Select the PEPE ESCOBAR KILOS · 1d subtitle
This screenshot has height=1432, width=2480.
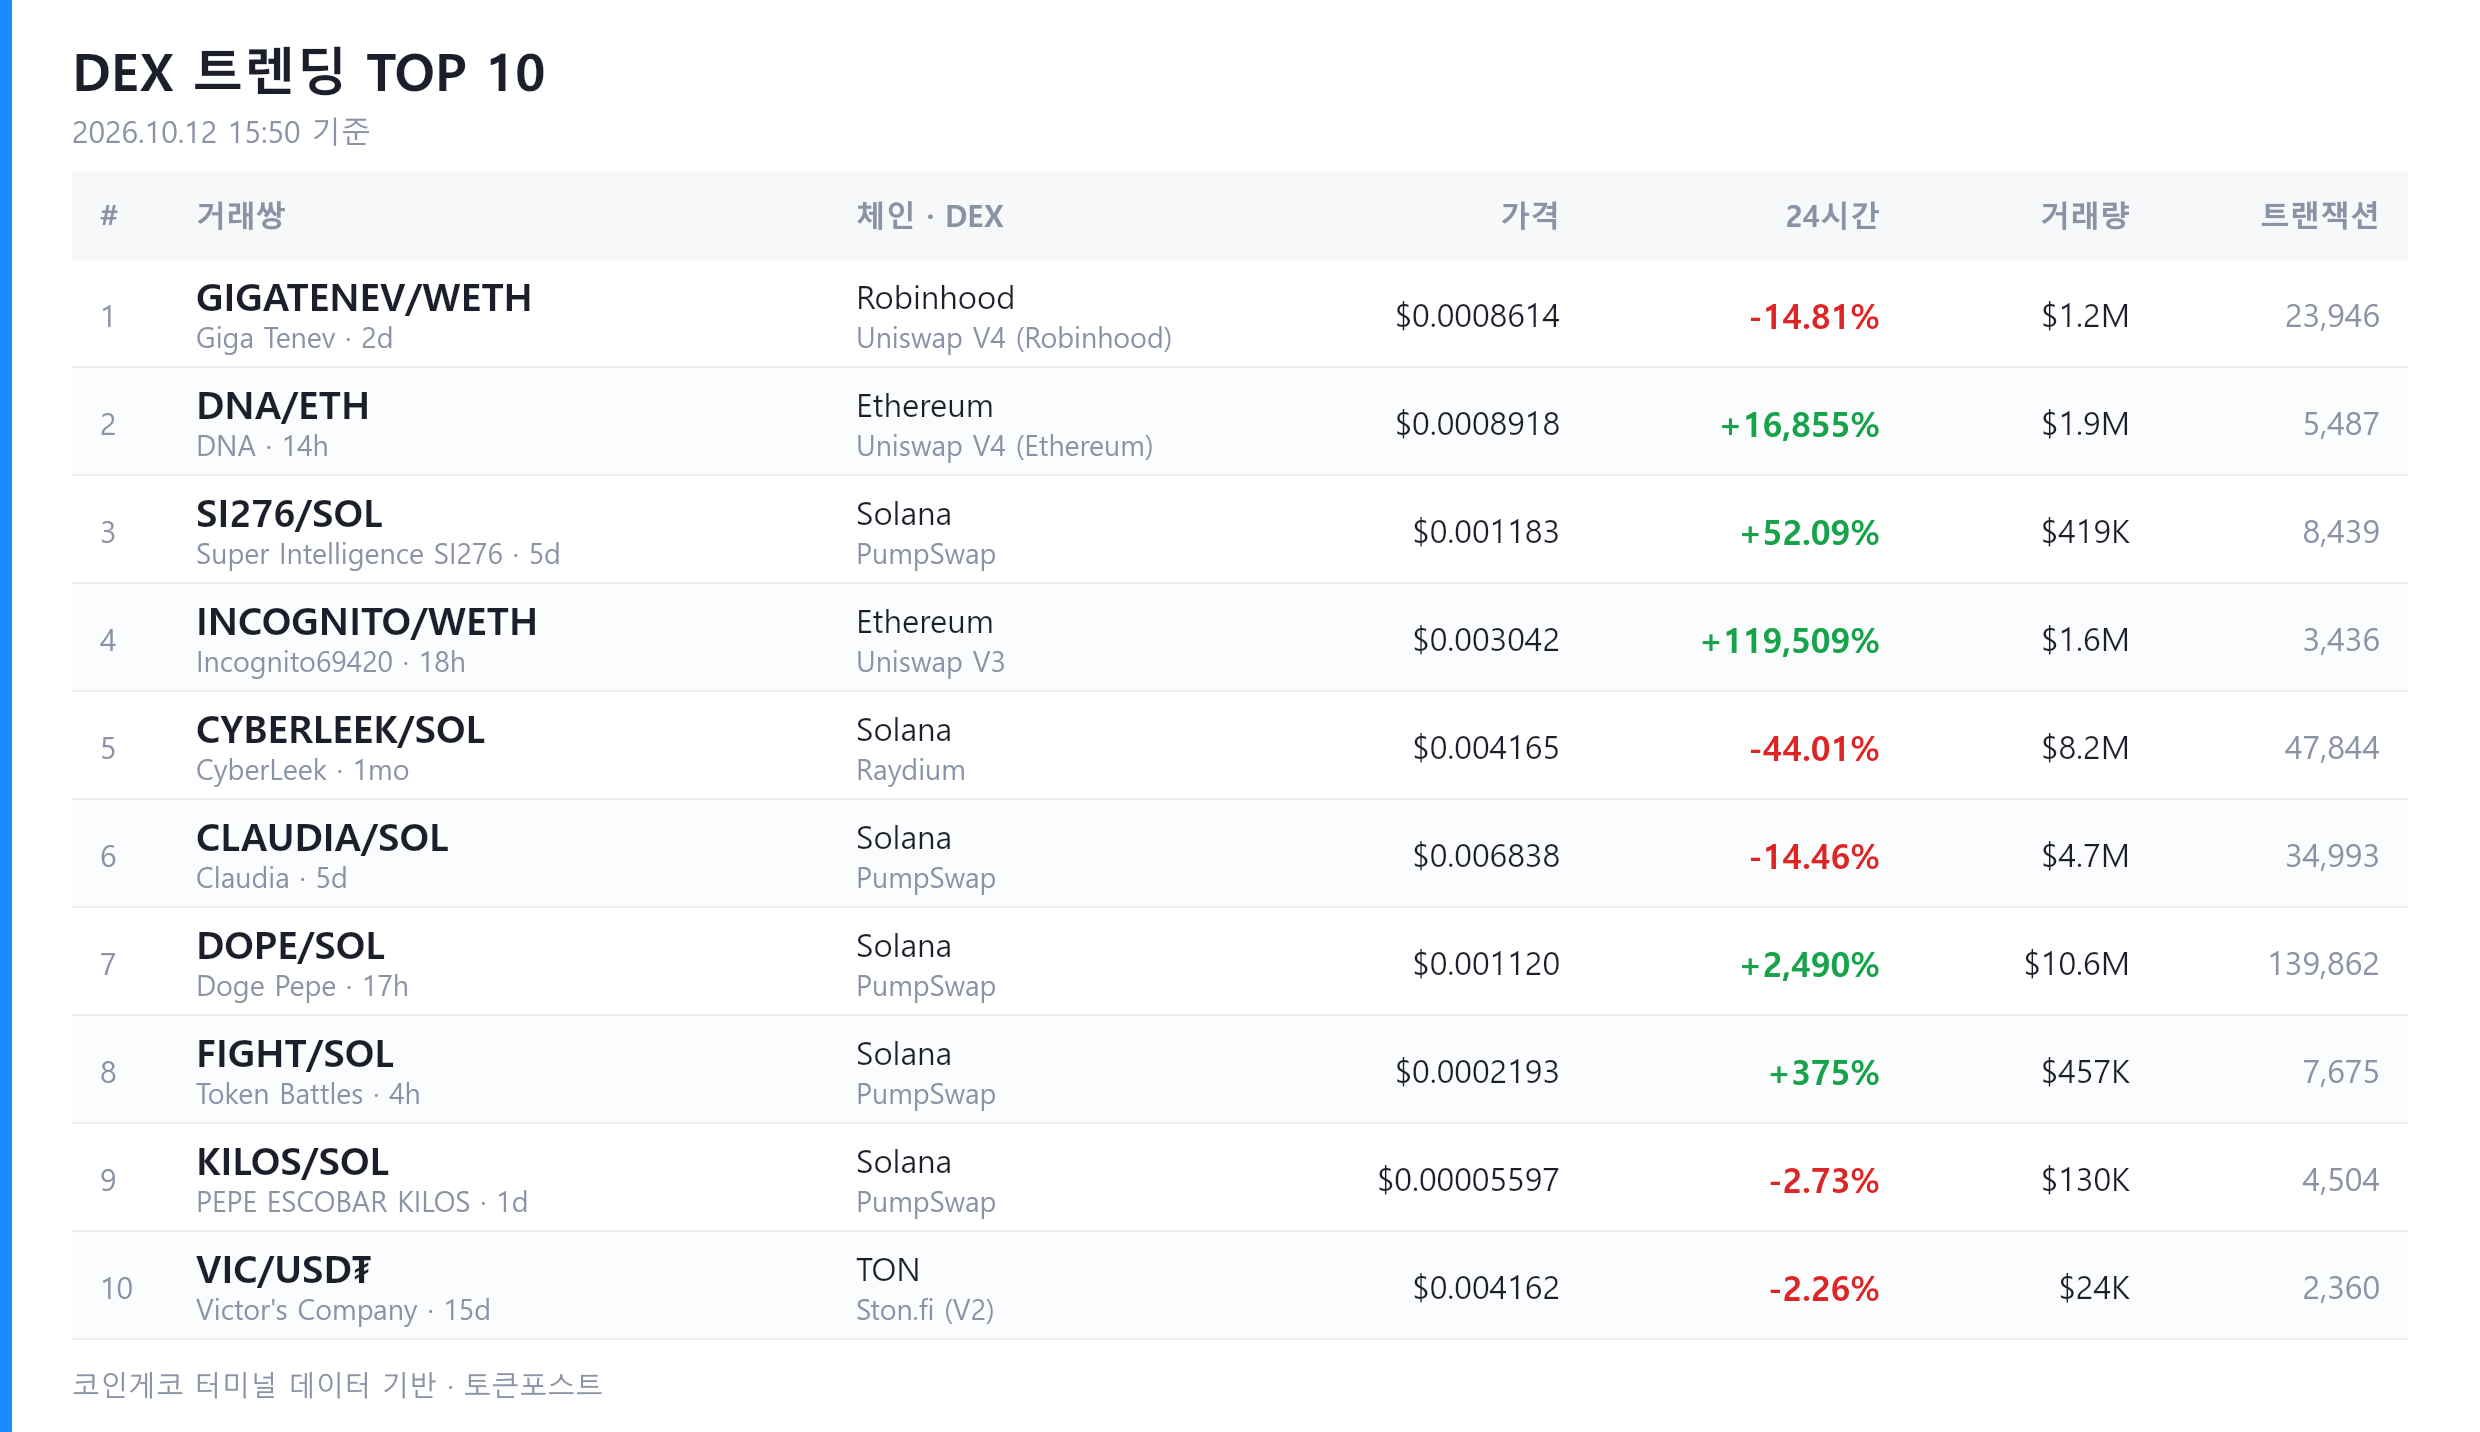362,1202
